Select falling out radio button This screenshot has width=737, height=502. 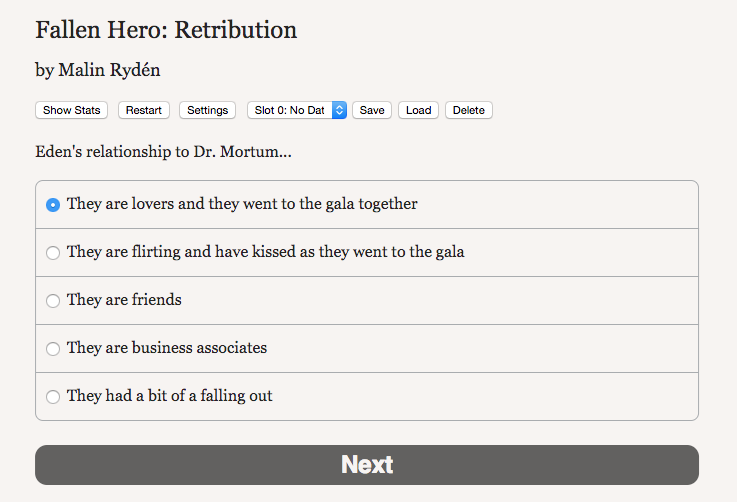tap(53, 397)
